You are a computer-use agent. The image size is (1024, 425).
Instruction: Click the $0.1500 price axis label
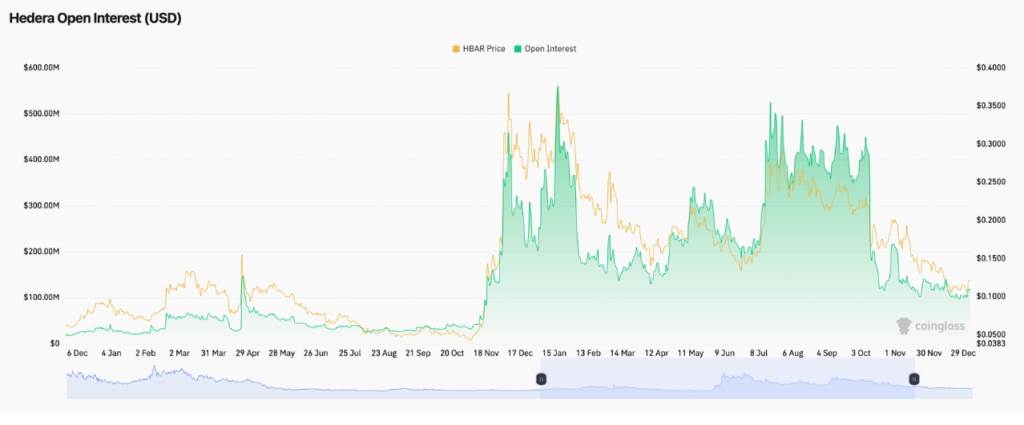click(991, 259)
